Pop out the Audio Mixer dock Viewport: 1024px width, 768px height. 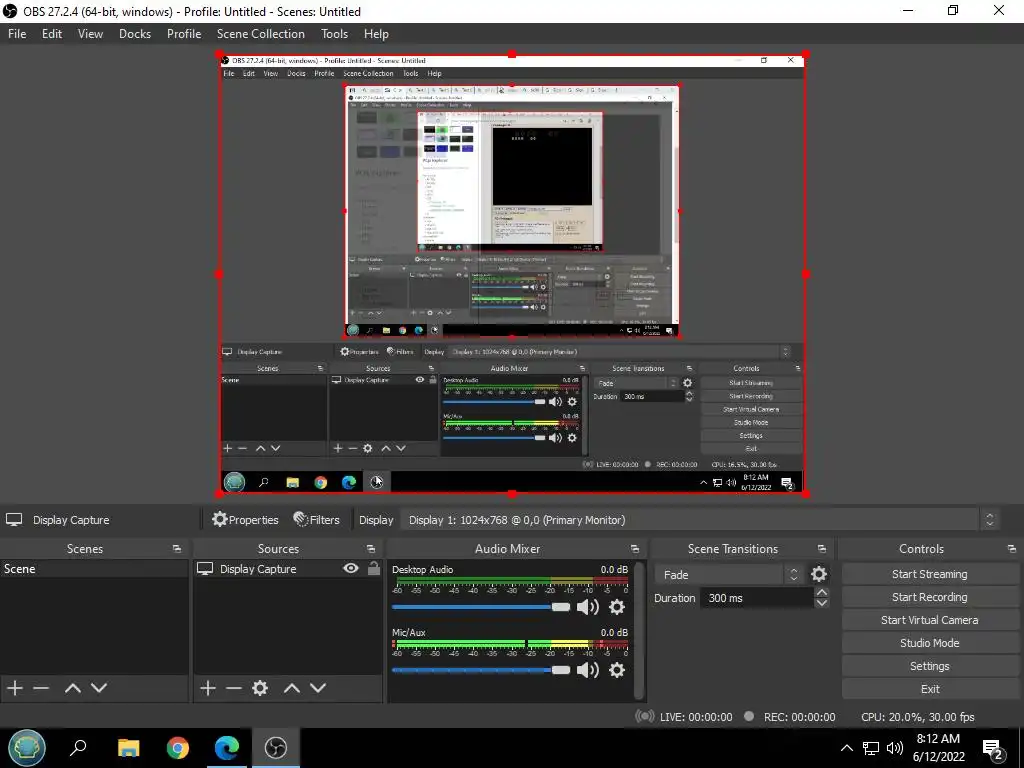pos(635,549)
